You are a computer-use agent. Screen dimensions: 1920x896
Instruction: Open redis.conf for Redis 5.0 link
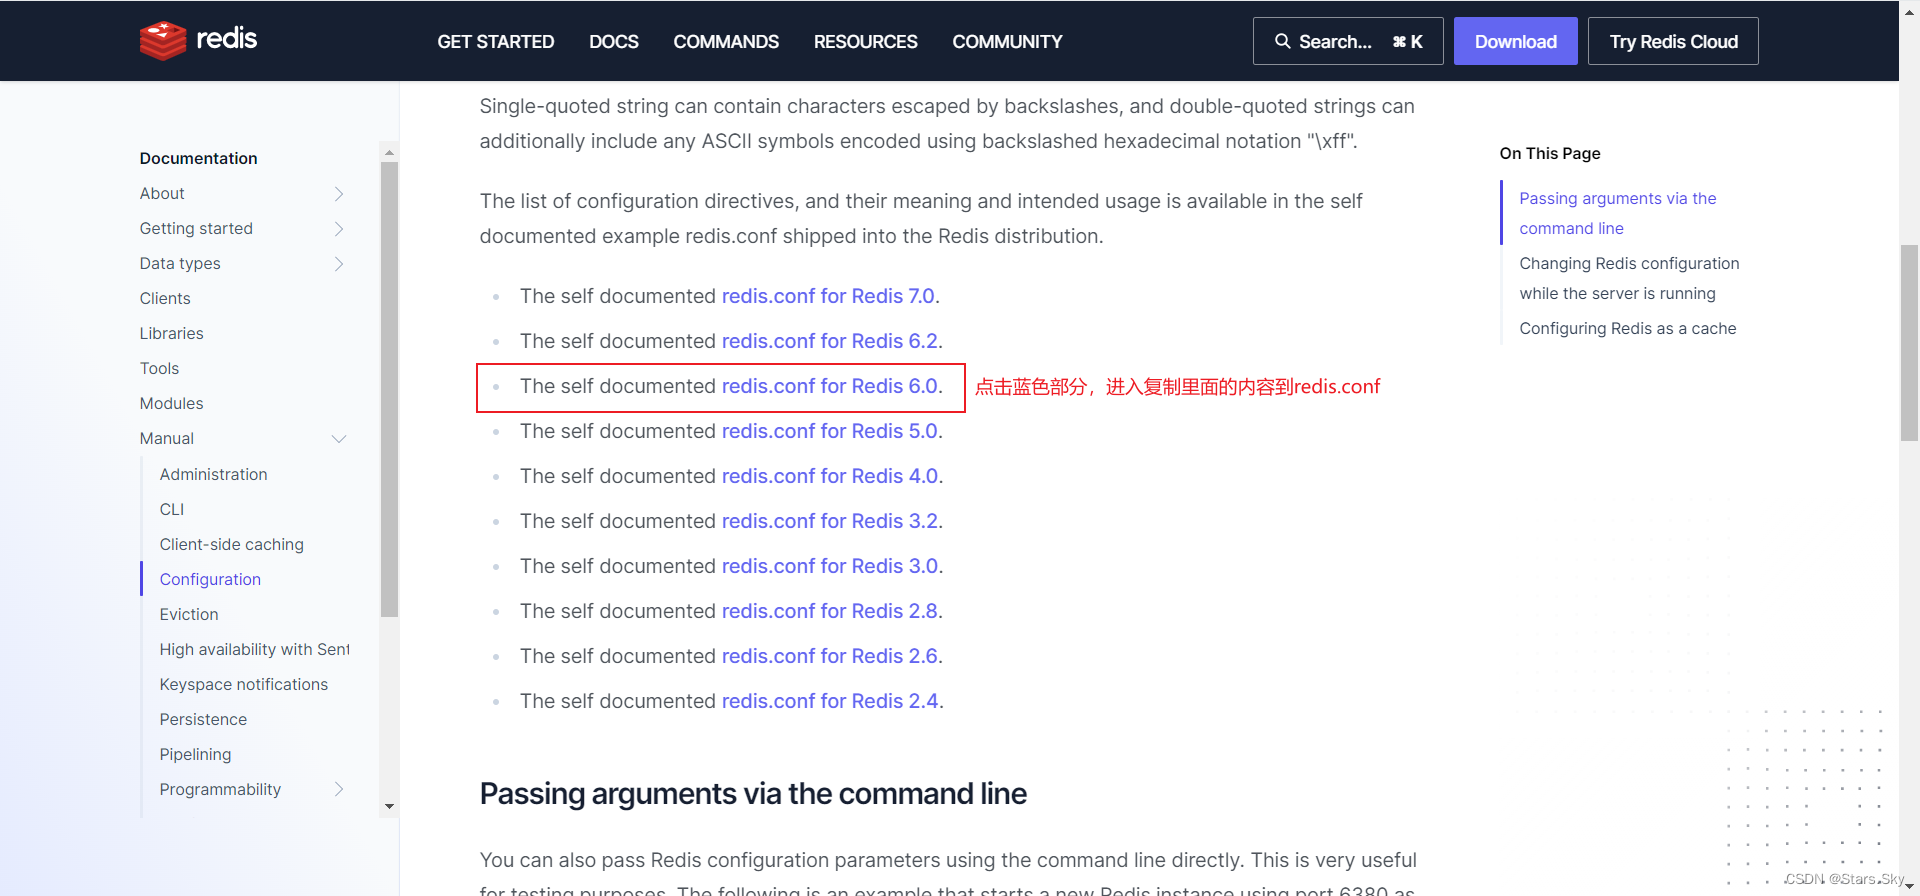point(830,431)
